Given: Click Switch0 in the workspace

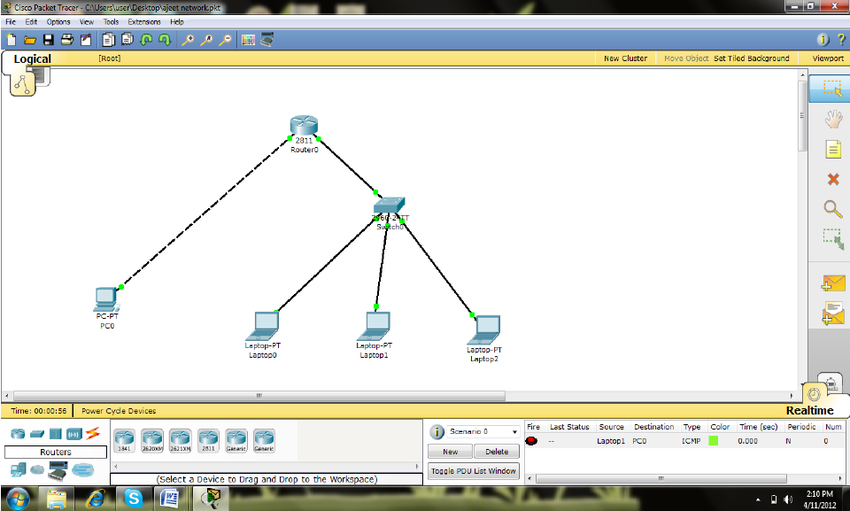Looking at the screenshot, I should pos(389,206).
